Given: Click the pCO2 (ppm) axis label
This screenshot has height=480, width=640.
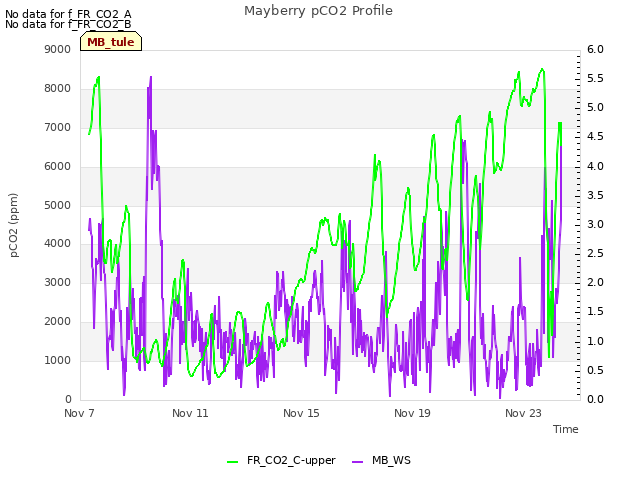Looking at the screenshot, I should [13, 225].
